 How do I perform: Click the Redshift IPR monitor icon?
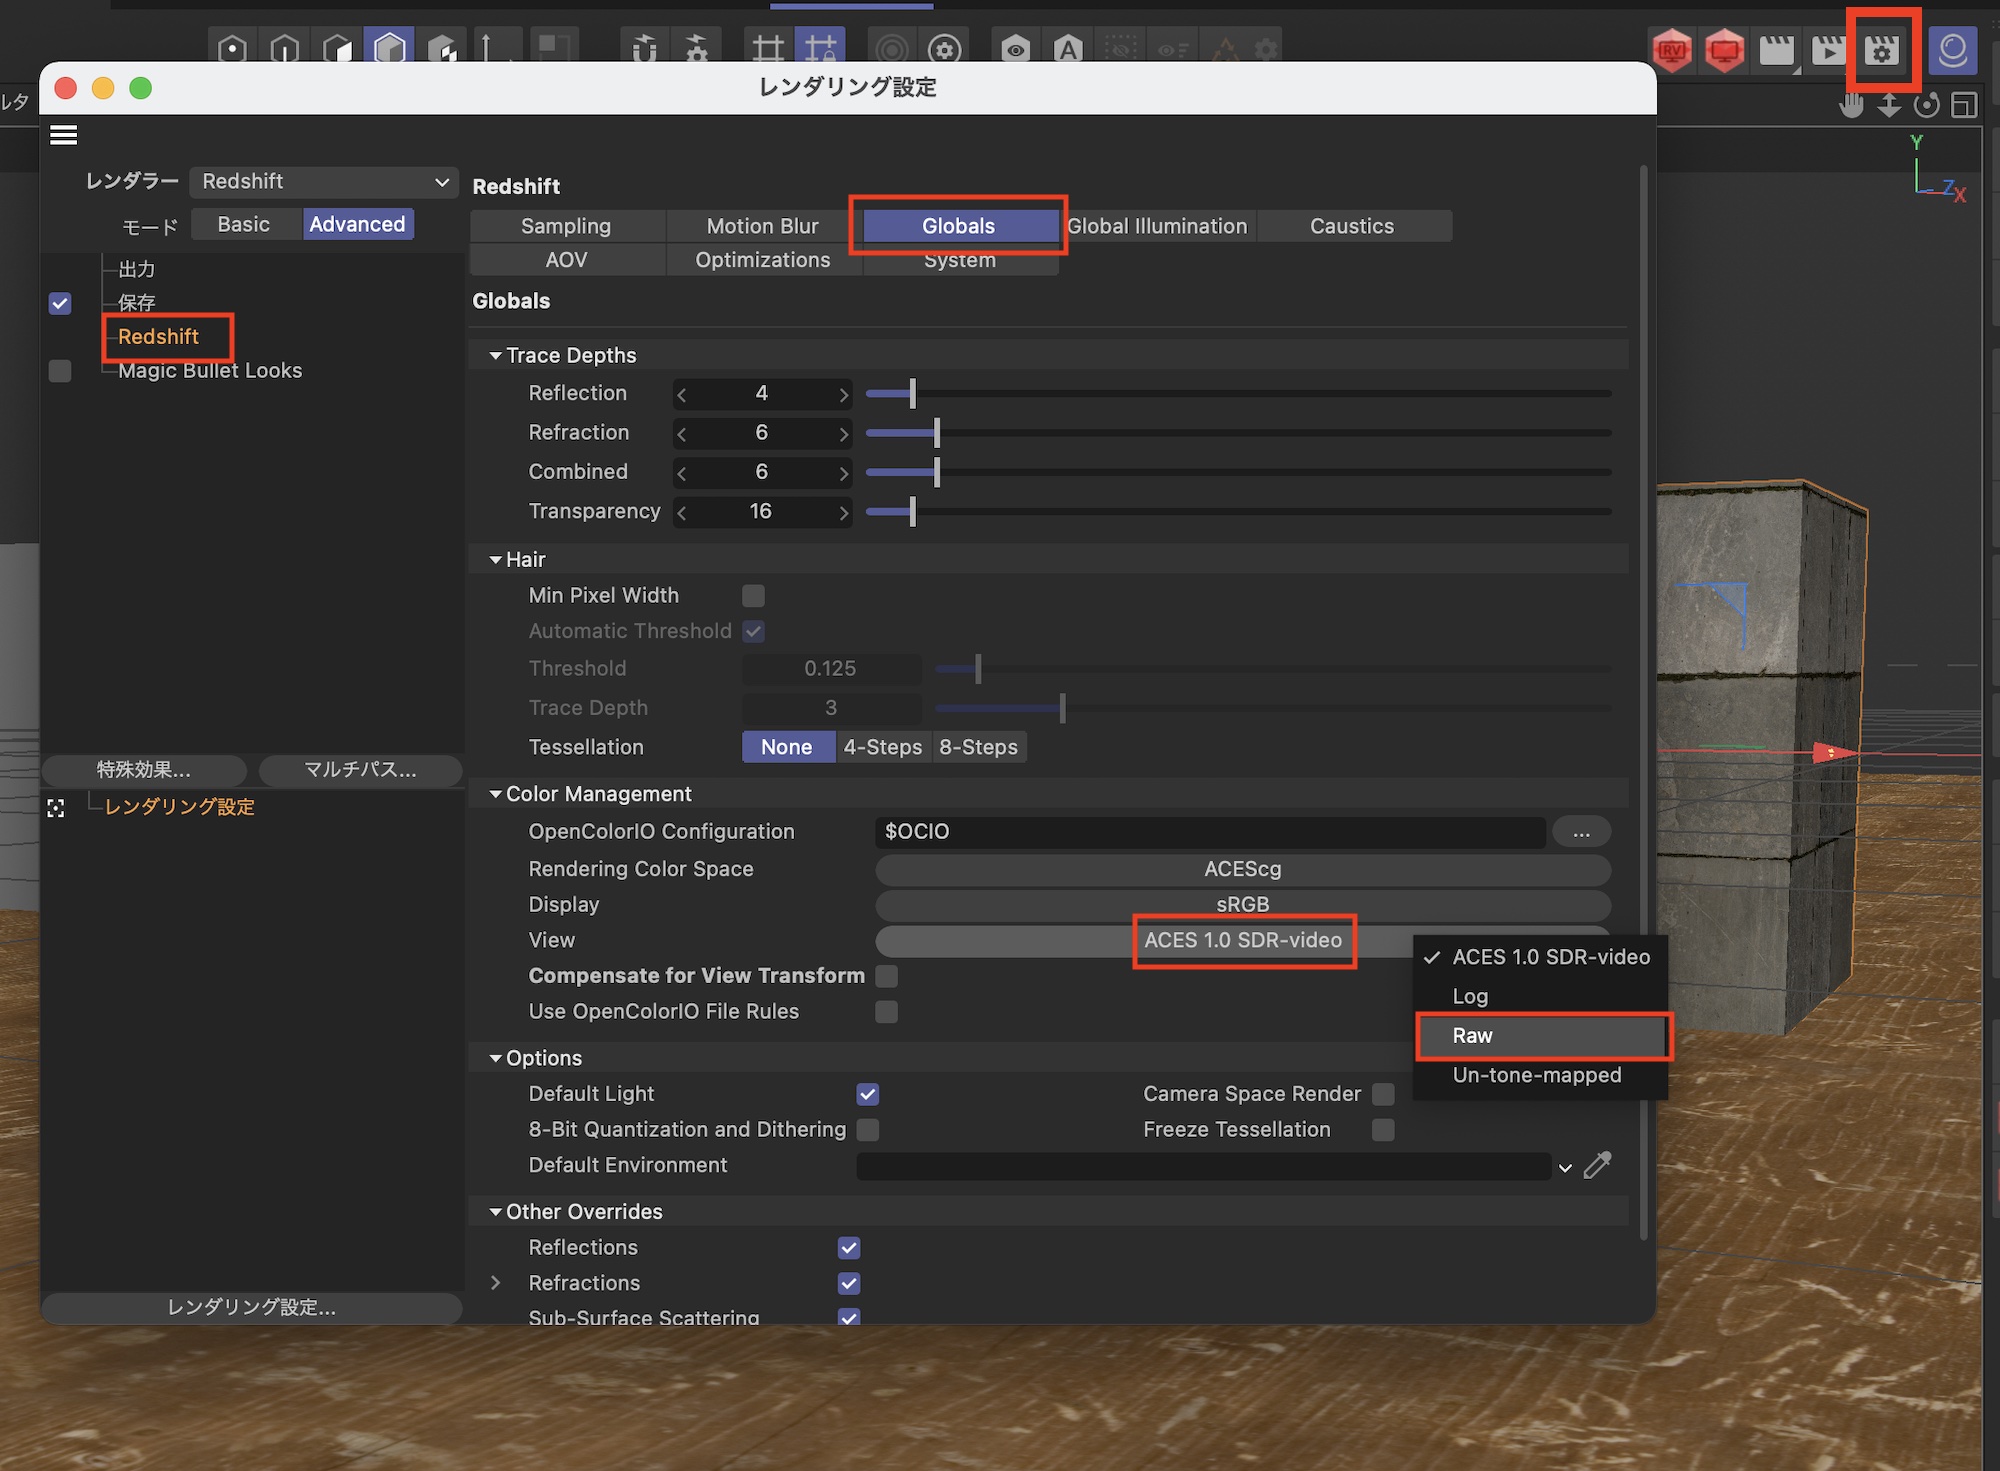coord(1725,50)
